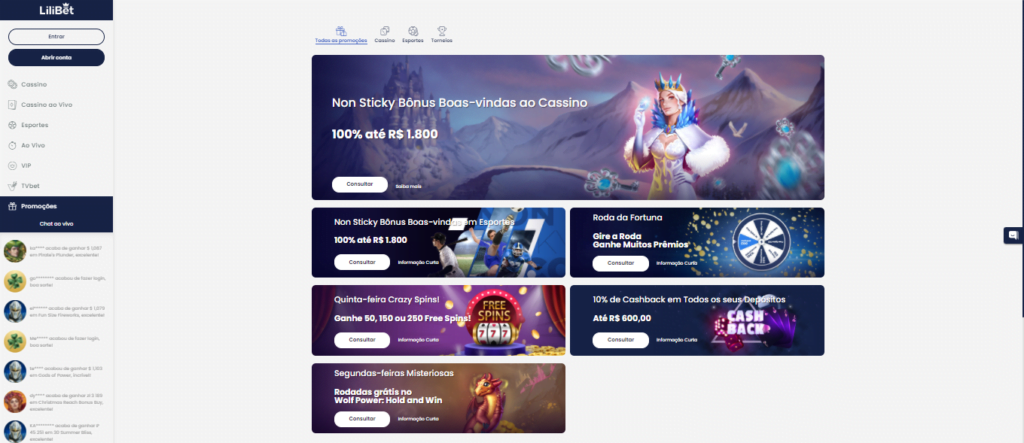Viewport: 1024px width, 443px height.
Task: Go to the VIP section icon
Action: (12, 165)
